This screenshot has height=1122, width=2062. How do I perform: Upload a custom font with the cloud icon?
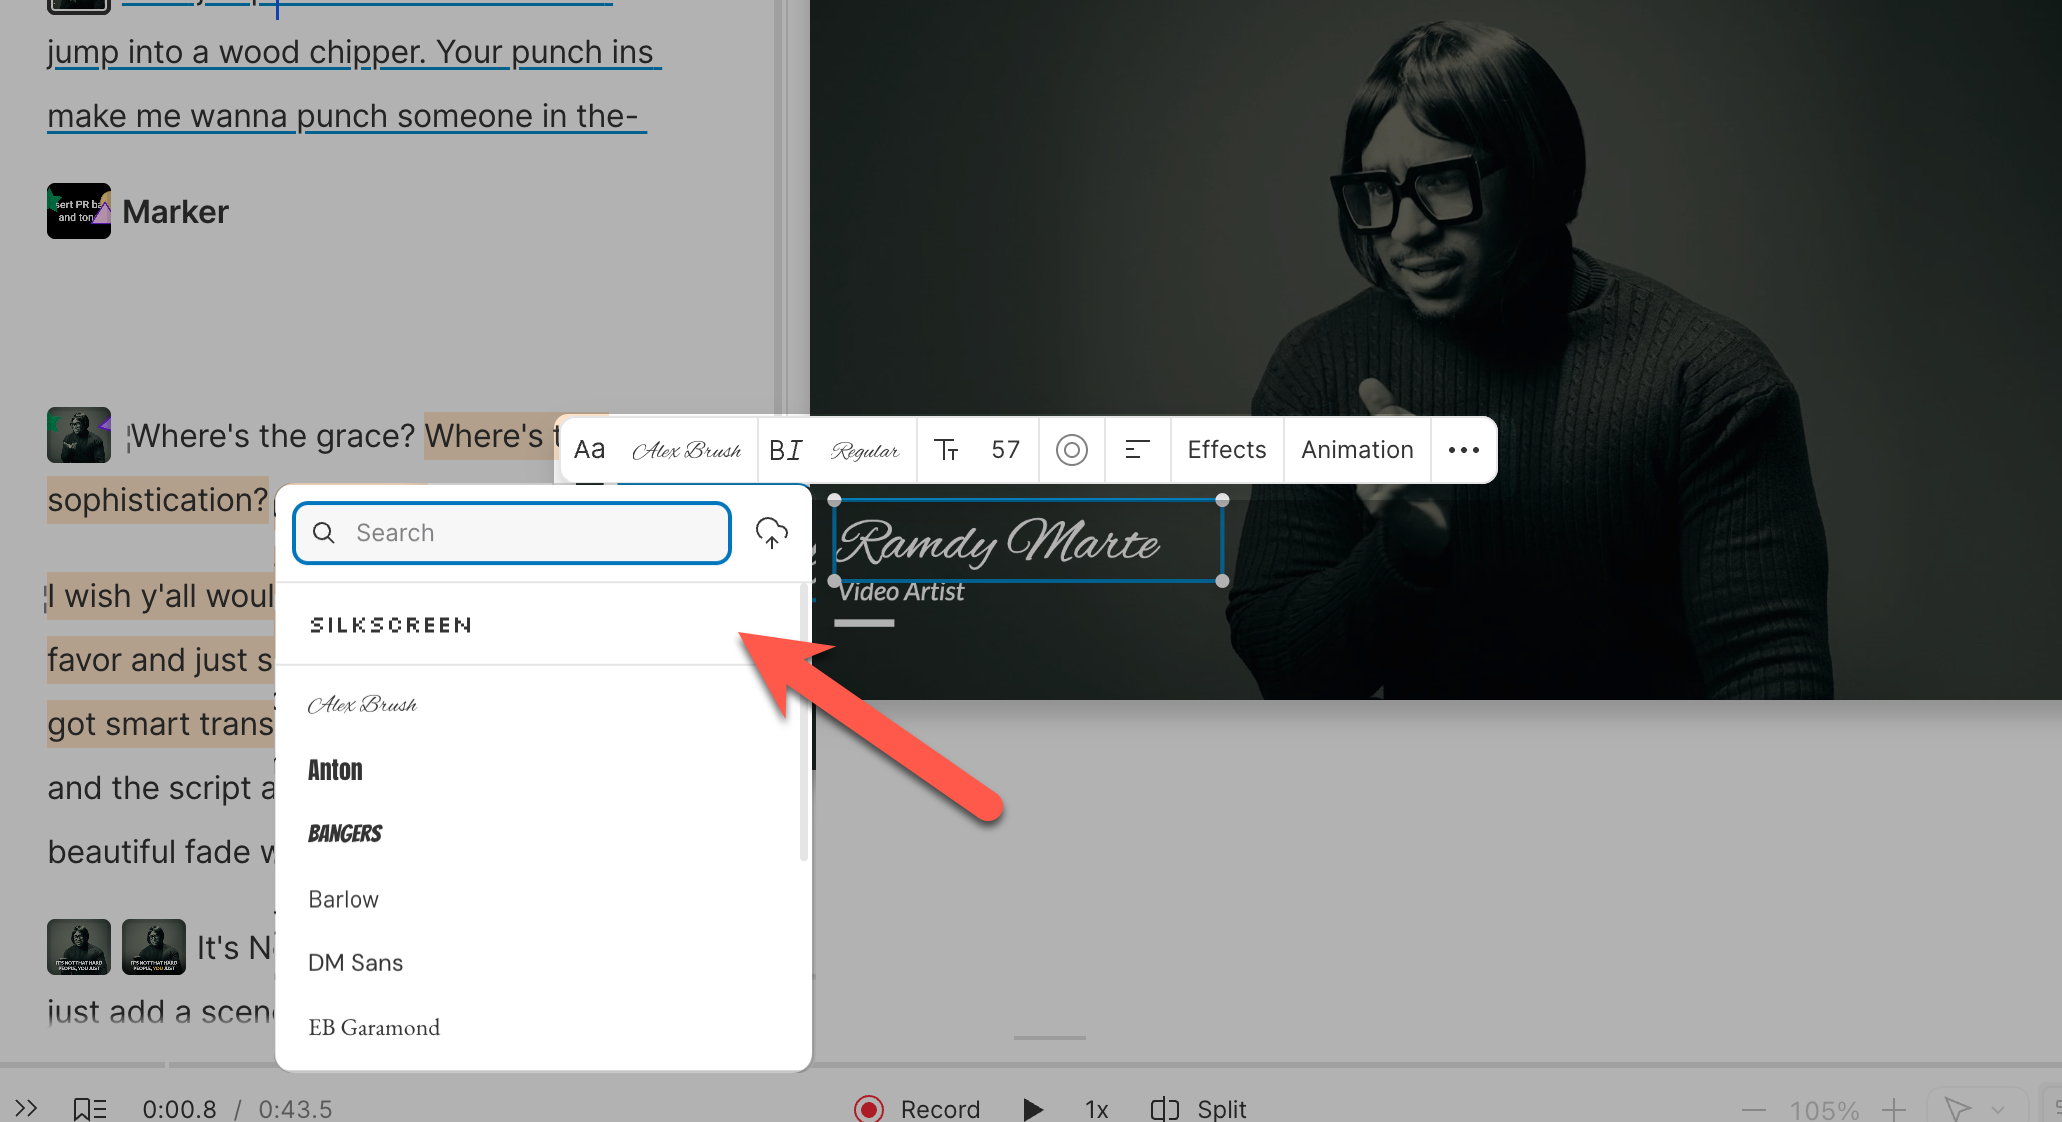coord(771,533)
